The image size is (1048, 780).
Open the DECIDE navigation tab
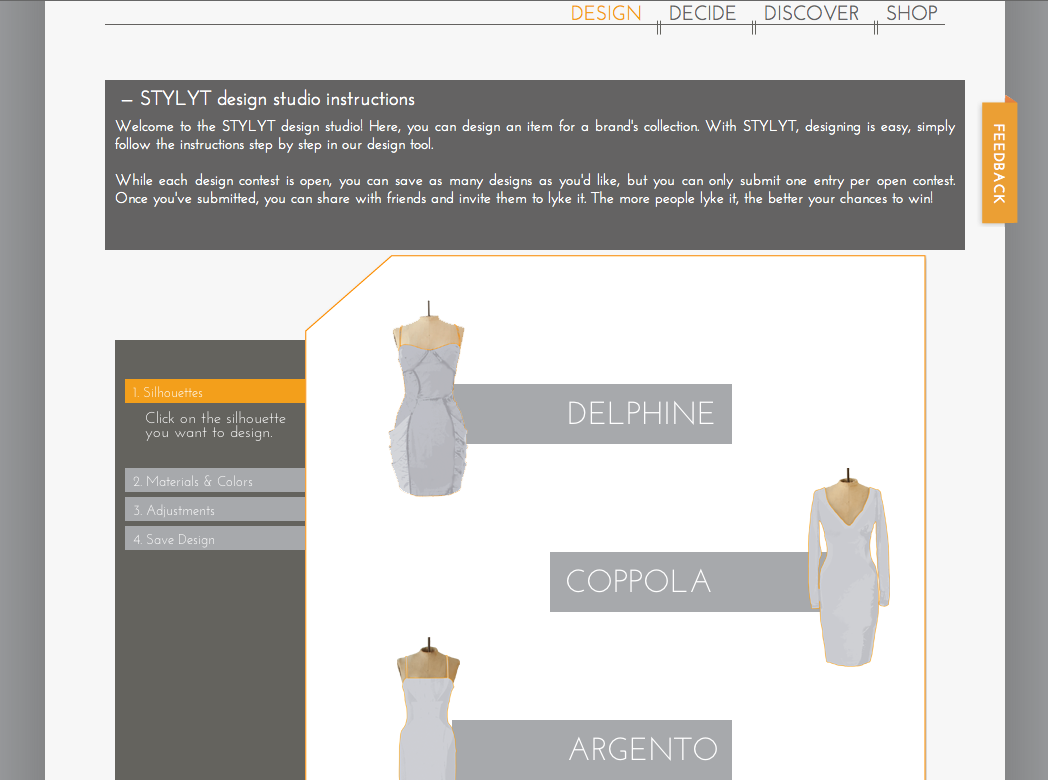[x=702, y=13]
